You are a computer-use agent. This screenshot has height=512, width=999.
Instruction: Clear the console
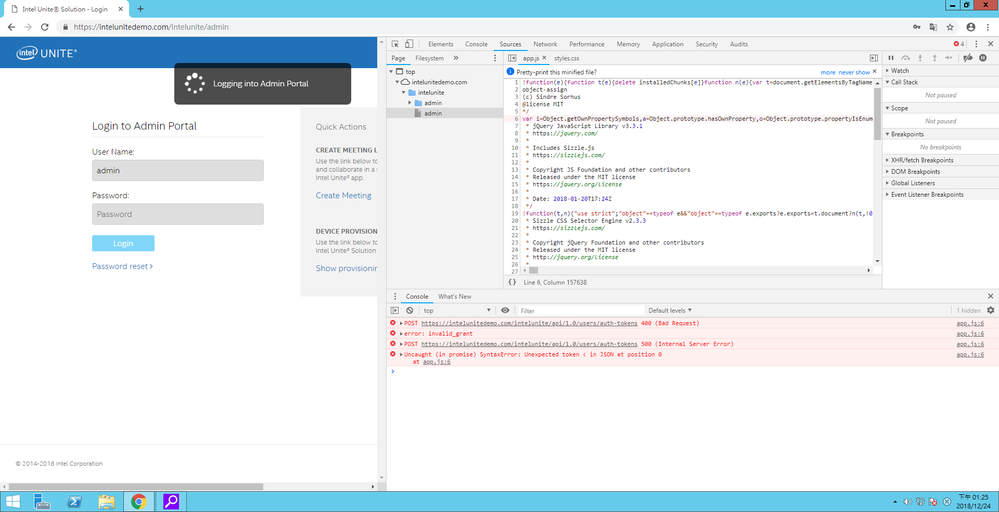pos(409,310)
